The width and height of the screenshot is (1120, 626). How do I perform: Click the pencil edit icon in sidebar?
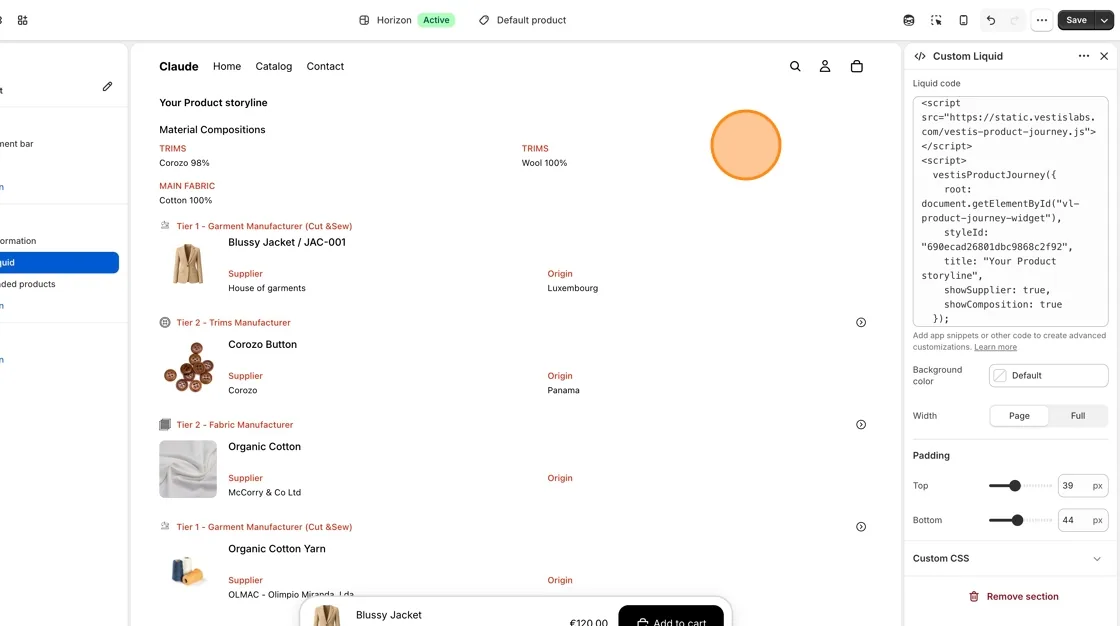(107, 86)
